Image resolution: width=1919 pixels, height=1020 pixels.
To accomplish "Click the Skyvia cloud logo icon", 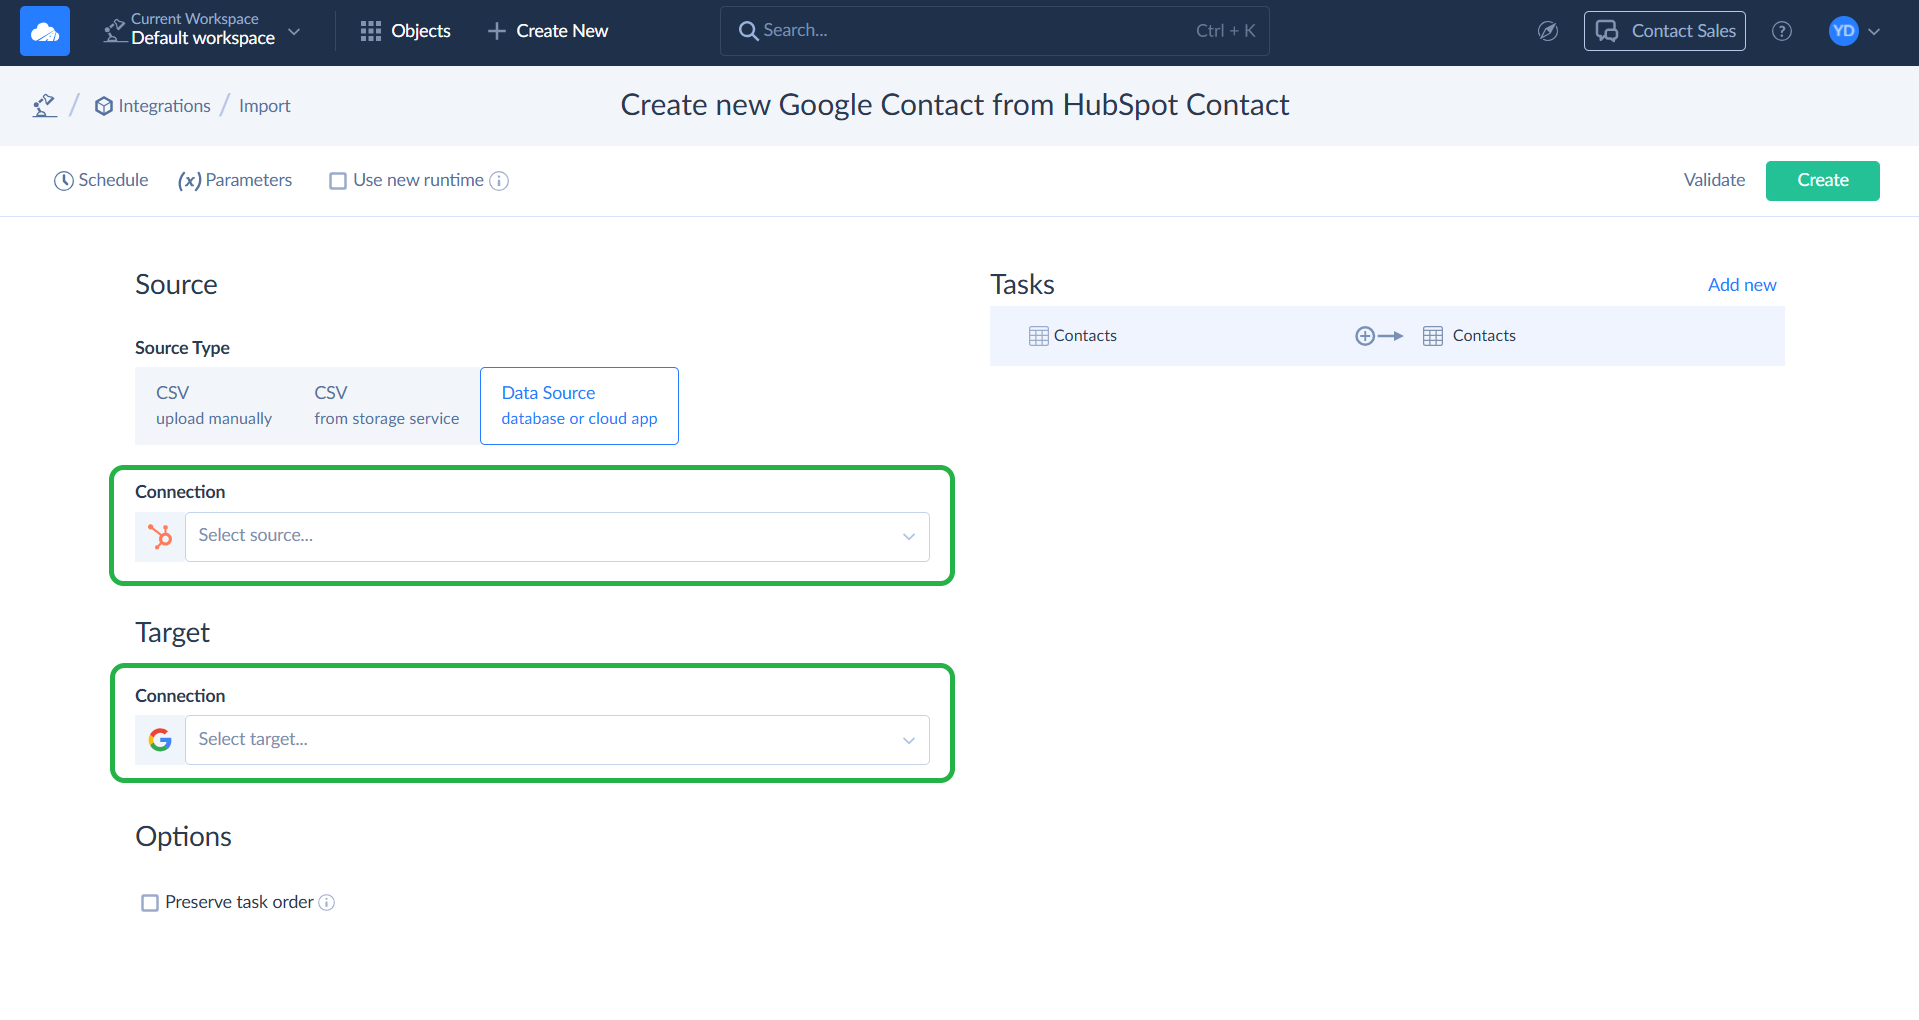I will tap(45, 31).
